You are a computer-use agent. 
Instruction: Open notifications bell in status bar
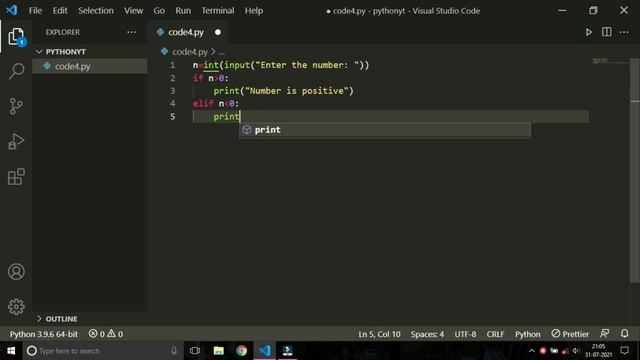(x=624, y=333)
